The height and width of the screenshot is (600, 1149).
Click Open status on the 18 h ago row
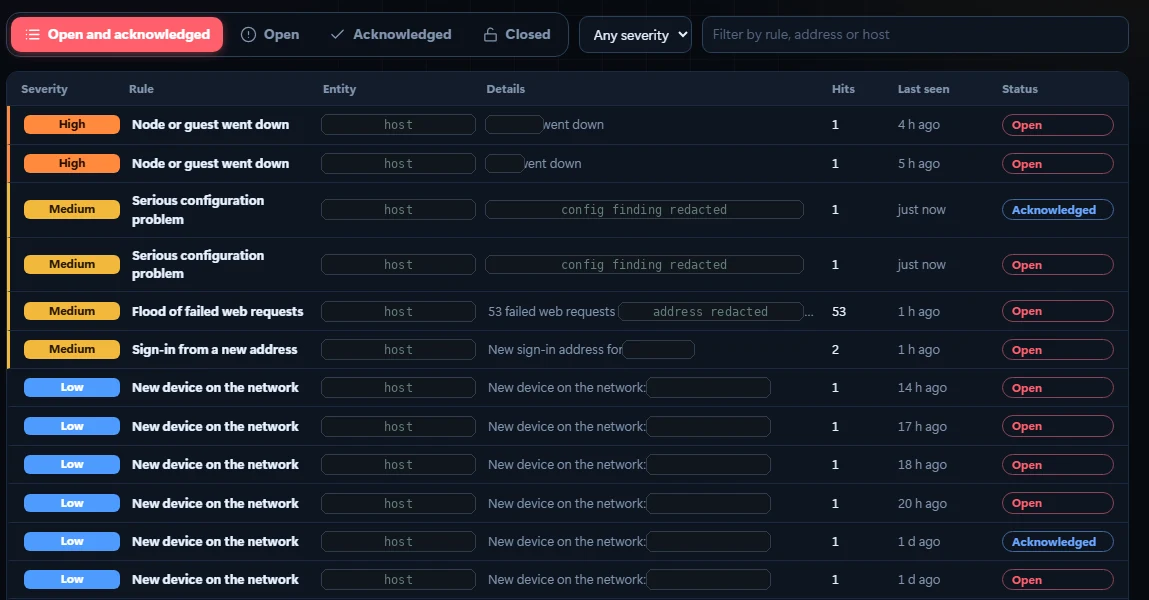tap(1057, 464)
